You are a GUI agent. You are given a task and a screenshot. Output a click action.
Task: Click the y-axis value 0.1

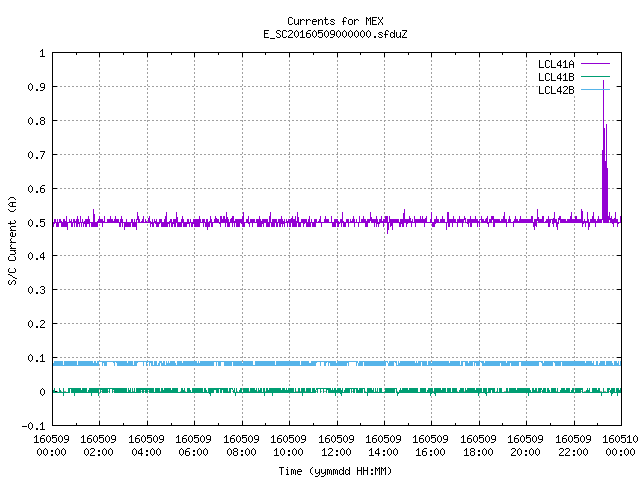point(36,358)
